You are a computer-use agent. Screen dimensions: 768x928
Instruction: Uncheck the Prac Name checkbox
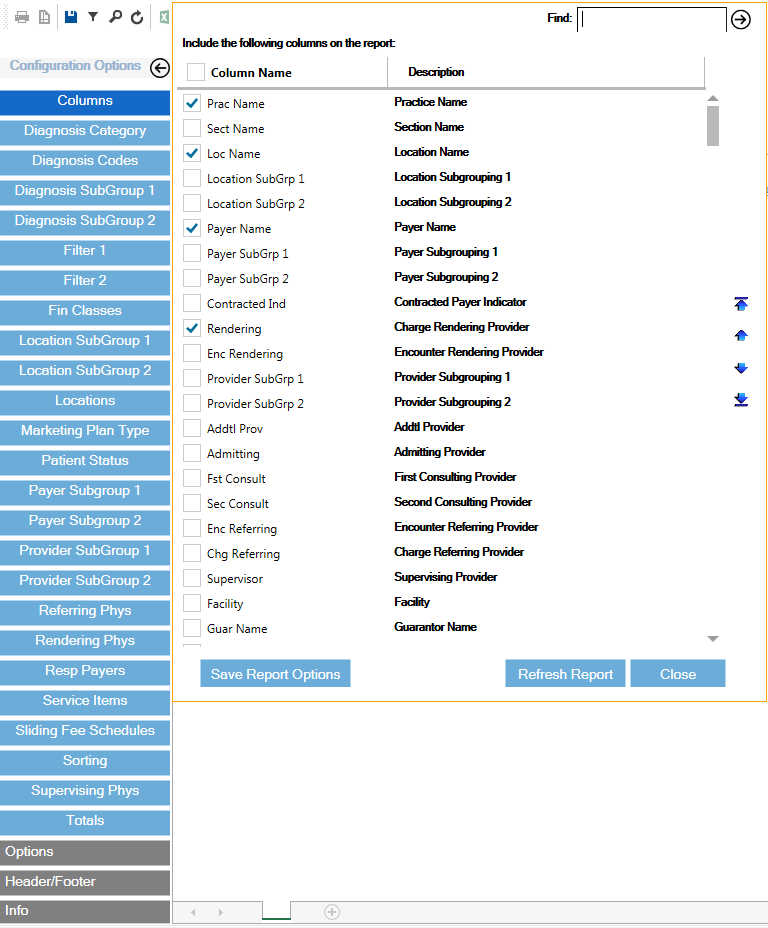[192, 103]
